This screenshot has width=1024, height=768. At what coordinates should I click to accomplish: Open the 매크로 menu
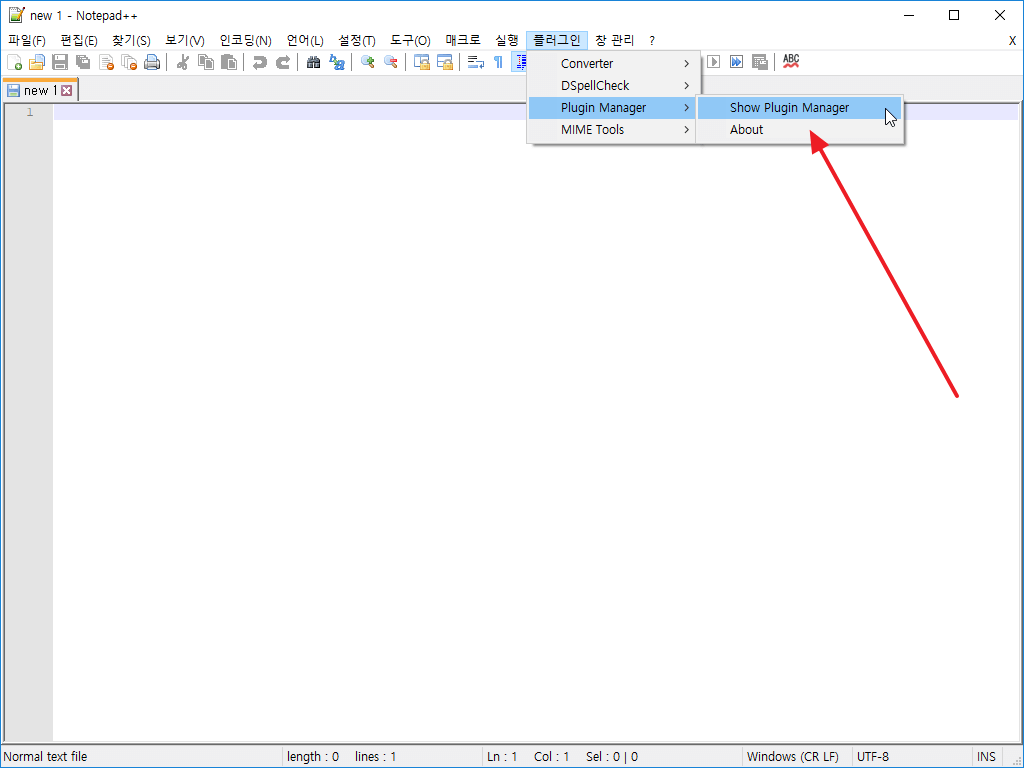463,40
